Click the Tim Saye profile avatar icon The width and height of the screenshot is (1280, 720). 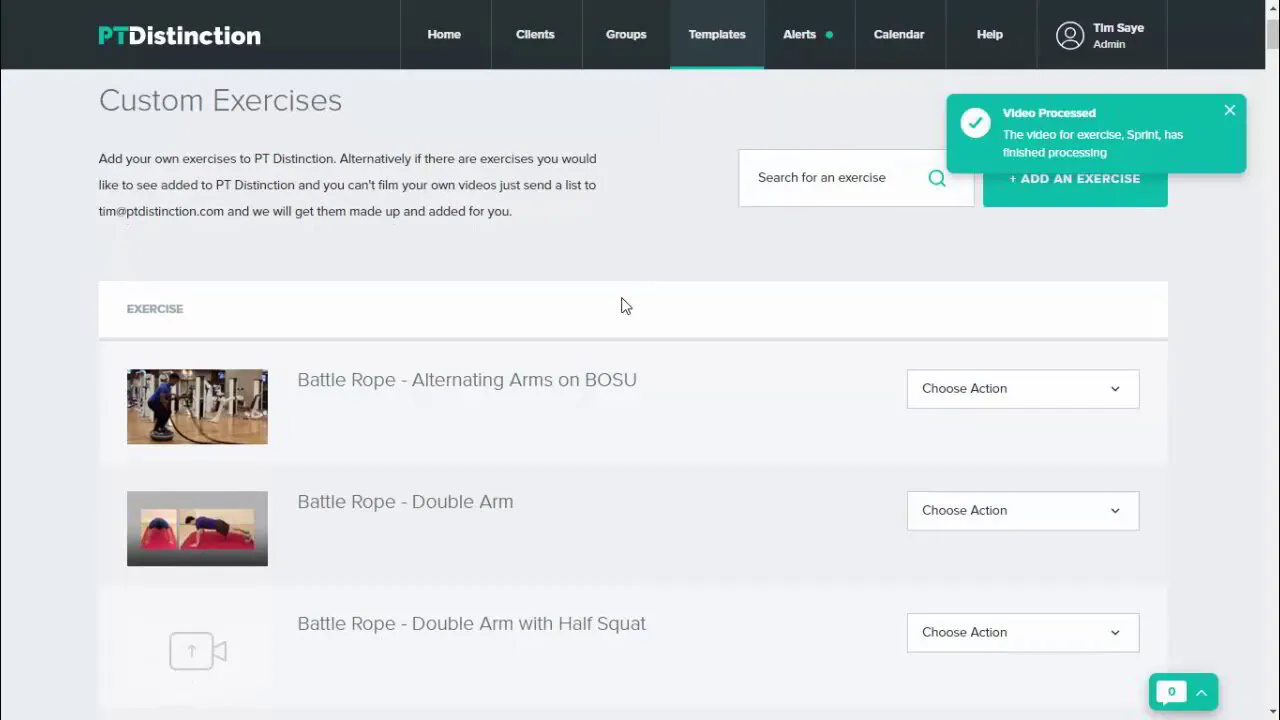(x=1070, y=35)
